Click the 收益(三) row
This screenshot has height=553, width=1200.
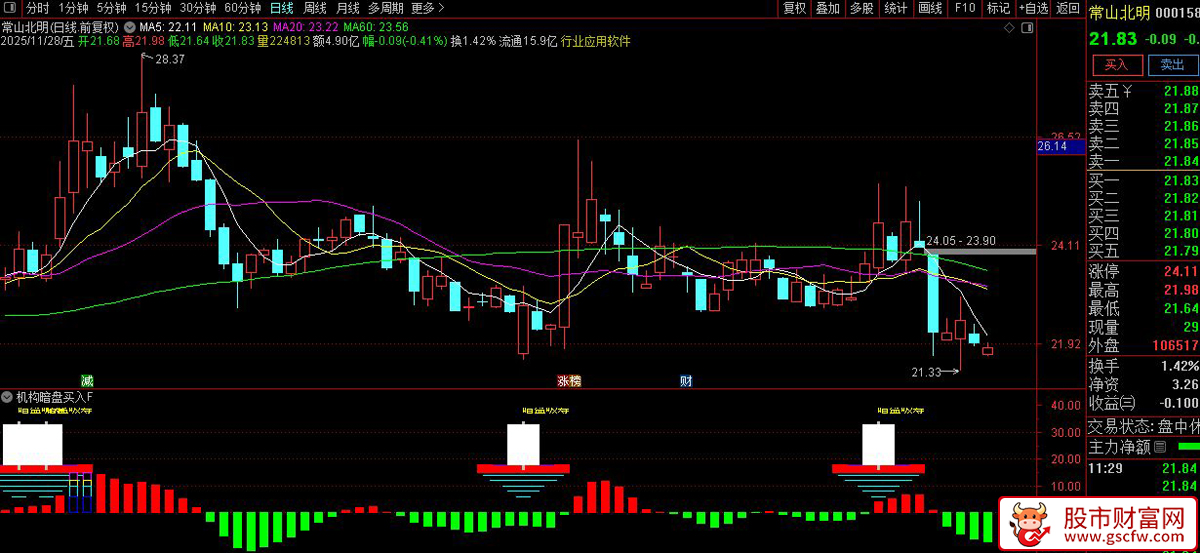click(1143, 402)
